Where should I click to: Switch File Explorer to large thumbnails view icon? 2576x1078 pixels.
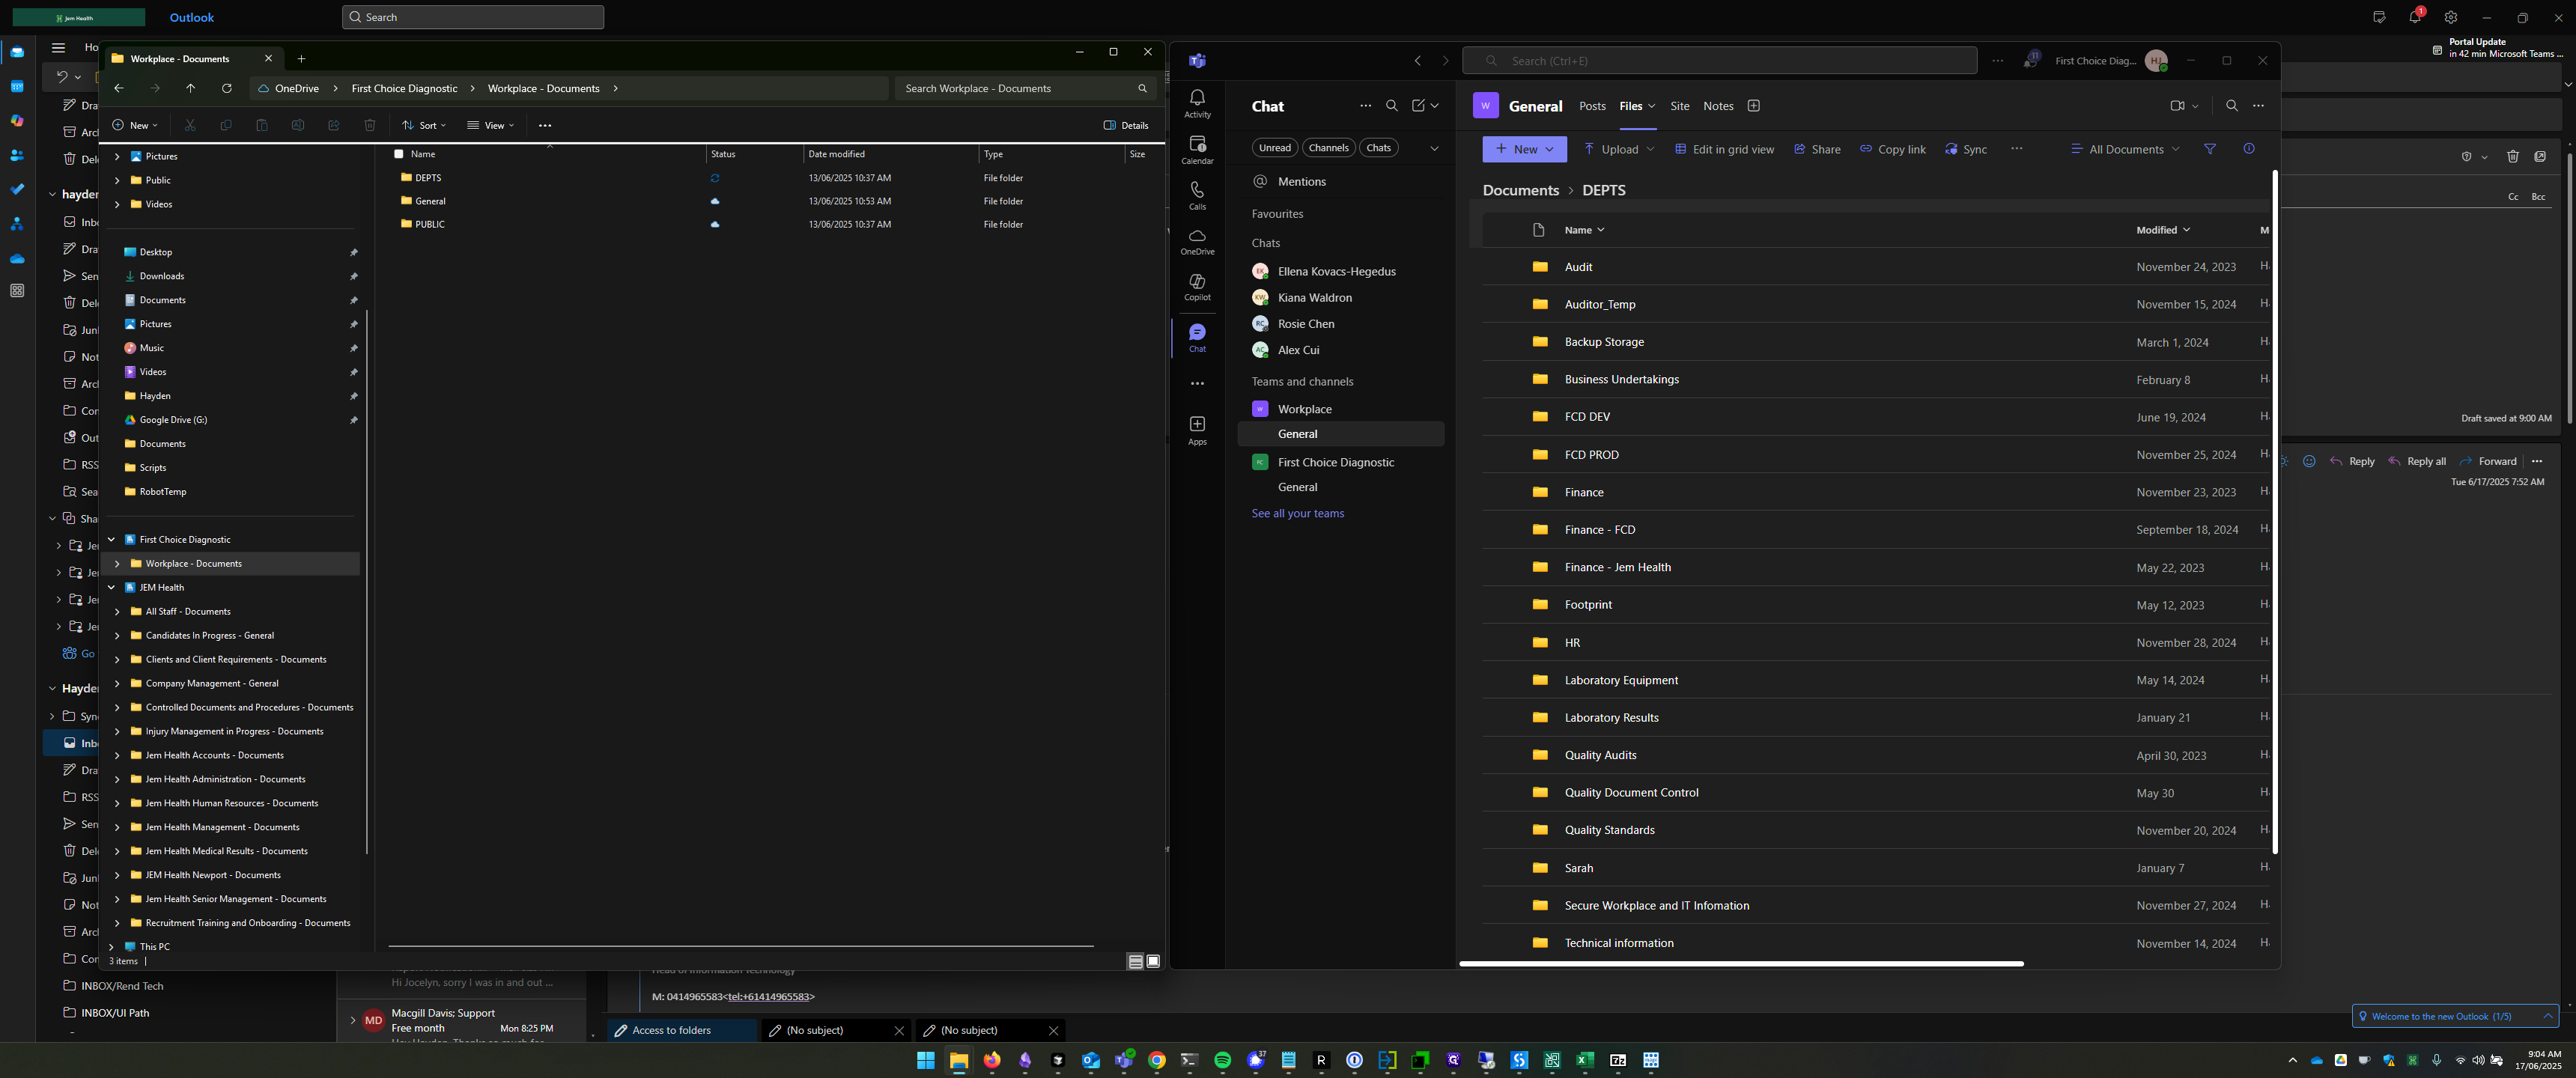pos(1153,961)
